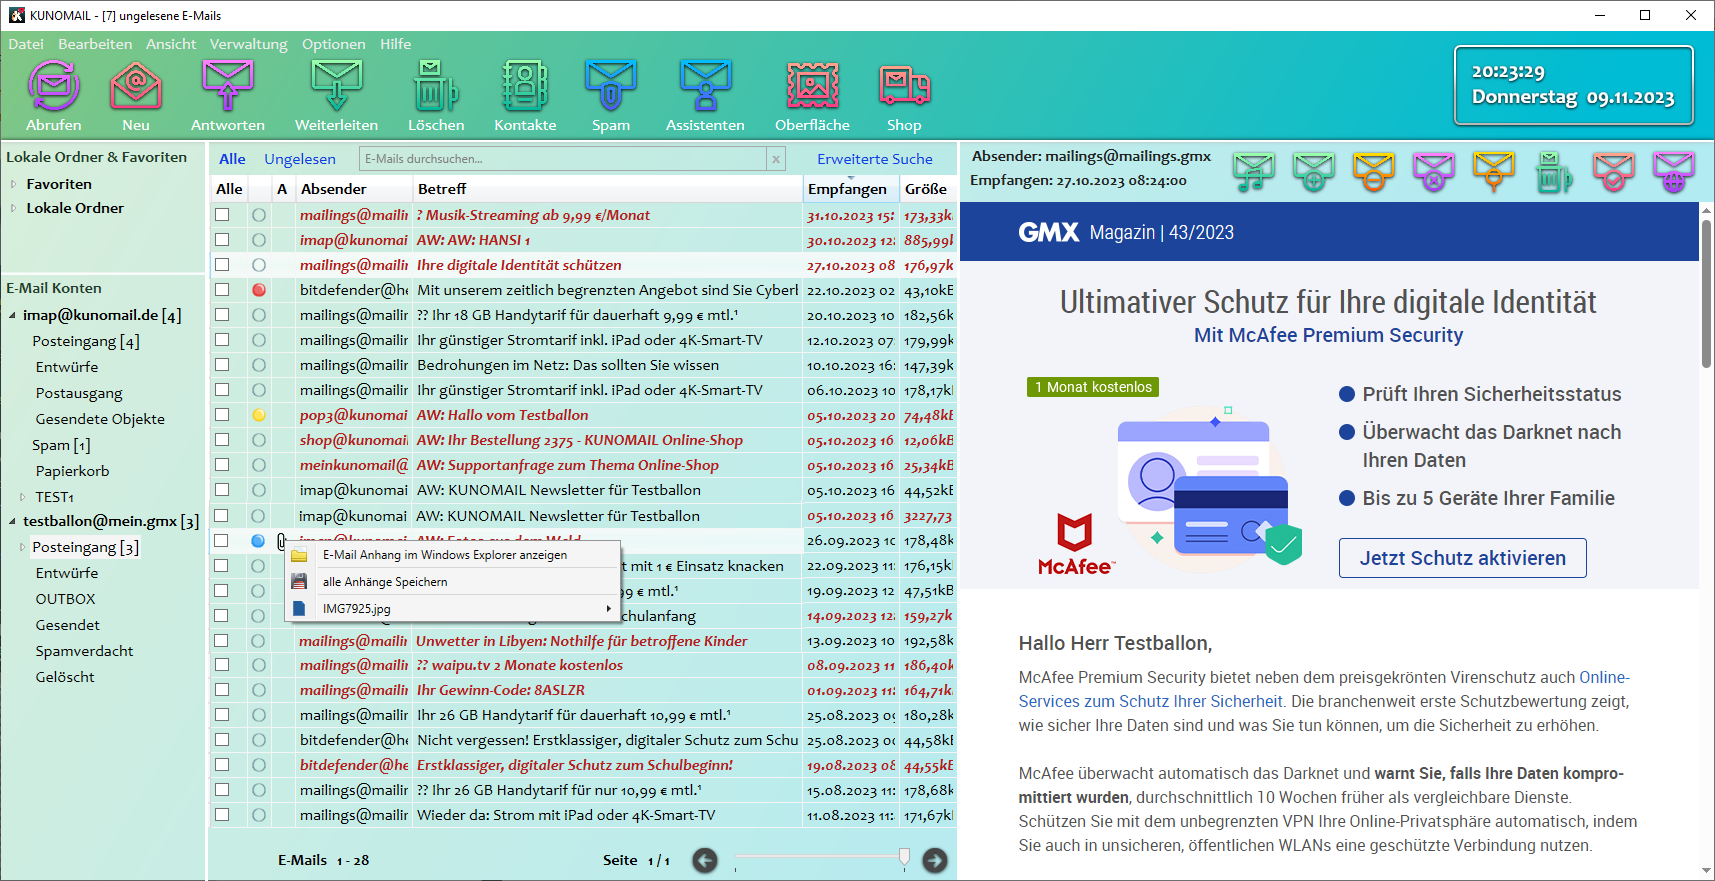The image size is (1715, 881).
Task: Expand the TEST1 folder
Action: pyautogui.click(x=22, y=497)
